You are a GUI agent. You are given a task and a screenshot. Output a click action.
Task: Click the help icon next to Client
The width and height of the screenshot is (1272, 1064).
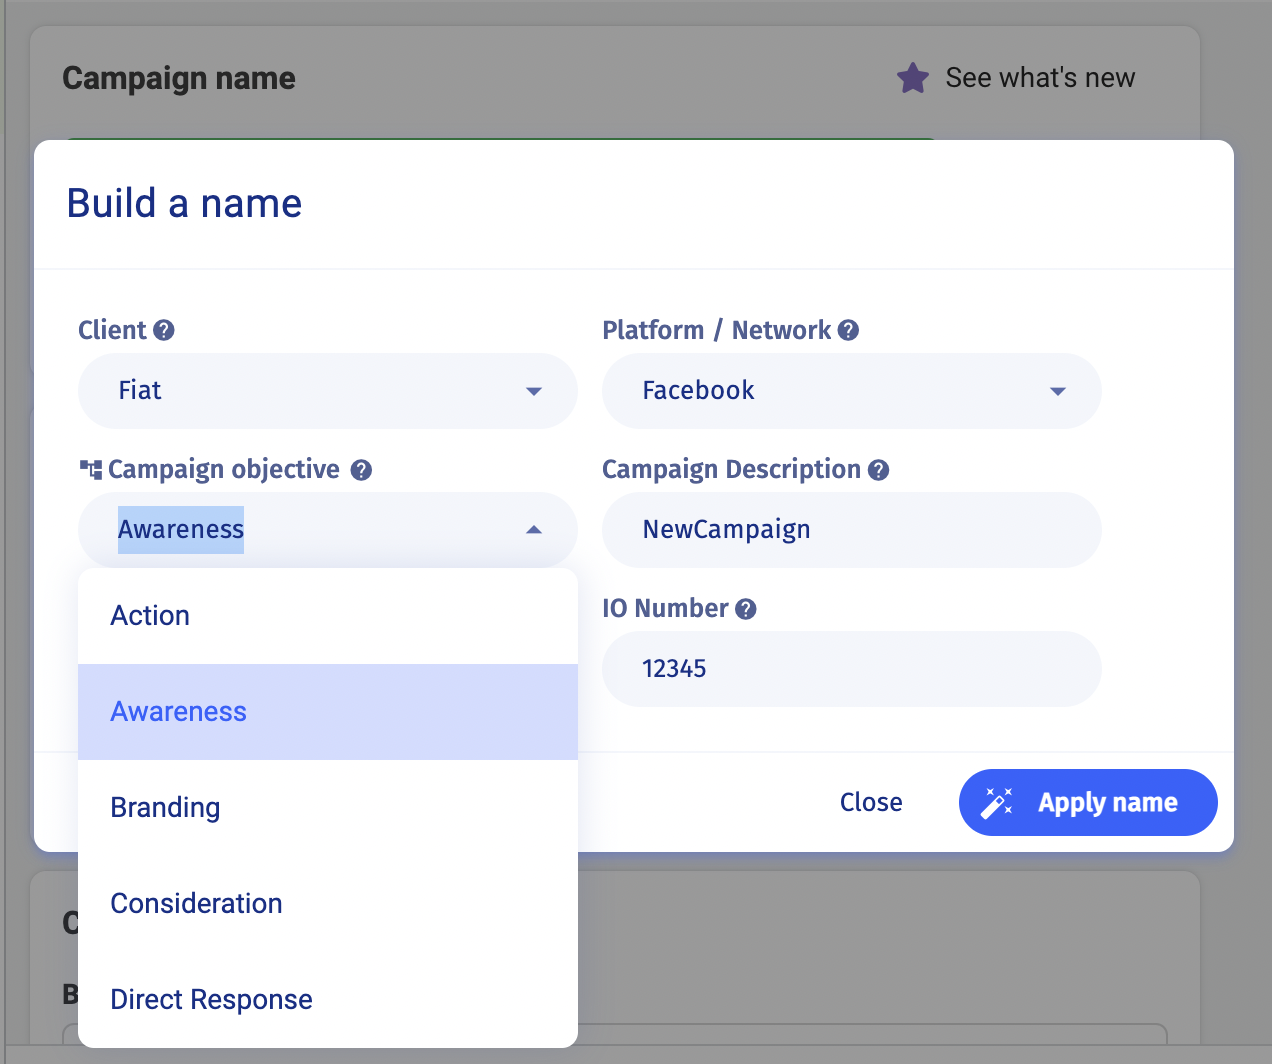pyautogui.click(x=164, y=330)
